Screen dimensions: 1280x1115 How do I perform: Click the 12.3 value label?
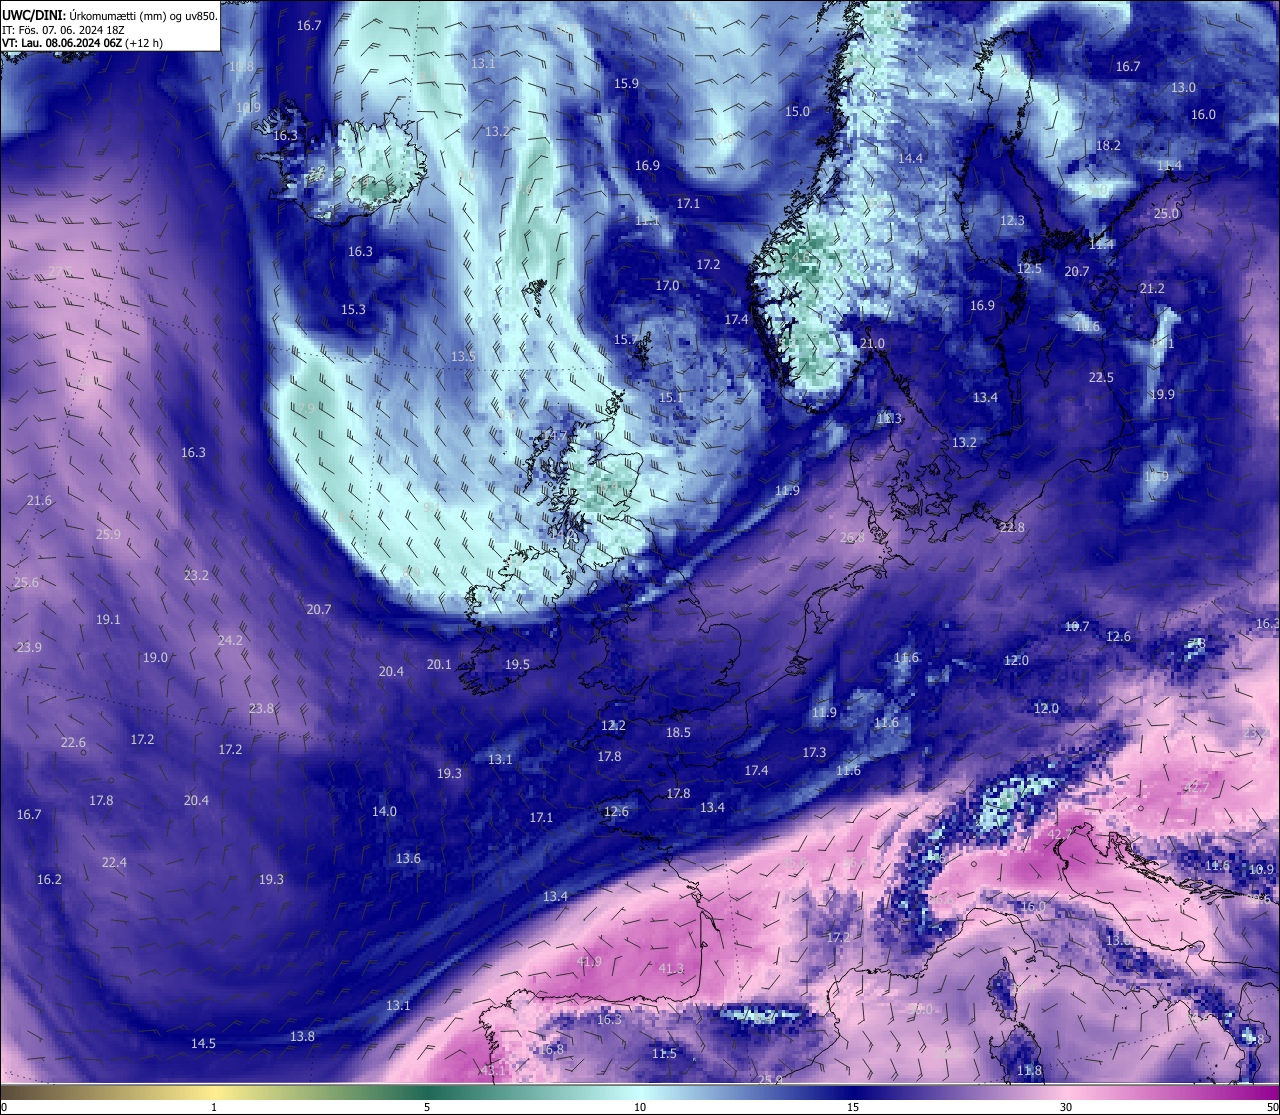pyautogui.click(x=1012, y=221)
